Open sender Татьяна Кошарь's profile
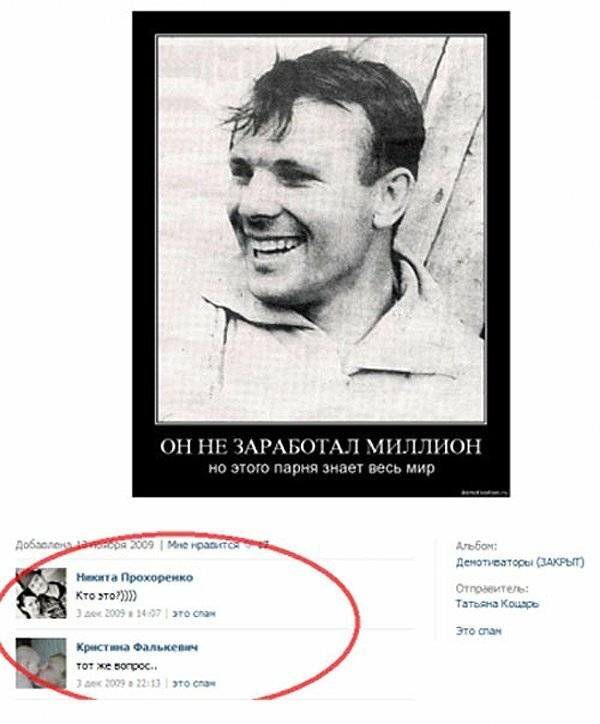 (497, 604)
